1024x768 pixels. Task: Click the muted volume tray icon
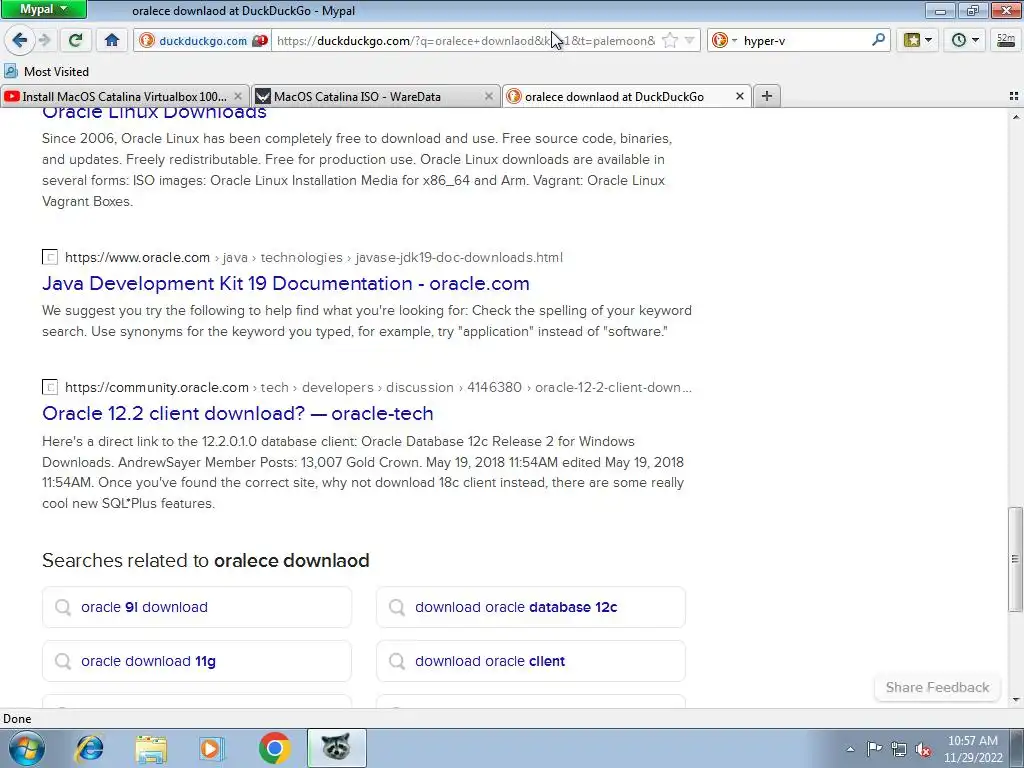pyautogui.click(x=923, y=749)
